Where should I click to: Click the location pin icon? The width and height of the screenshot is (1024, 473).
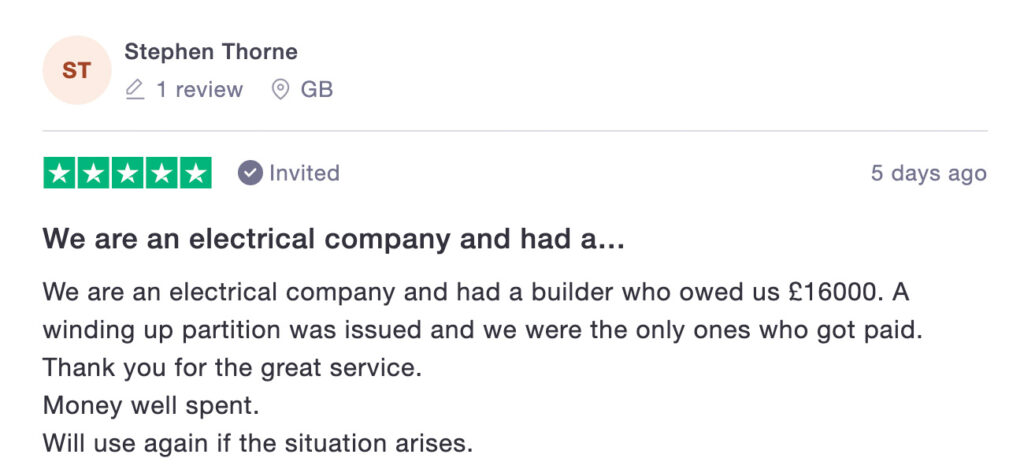281,90
